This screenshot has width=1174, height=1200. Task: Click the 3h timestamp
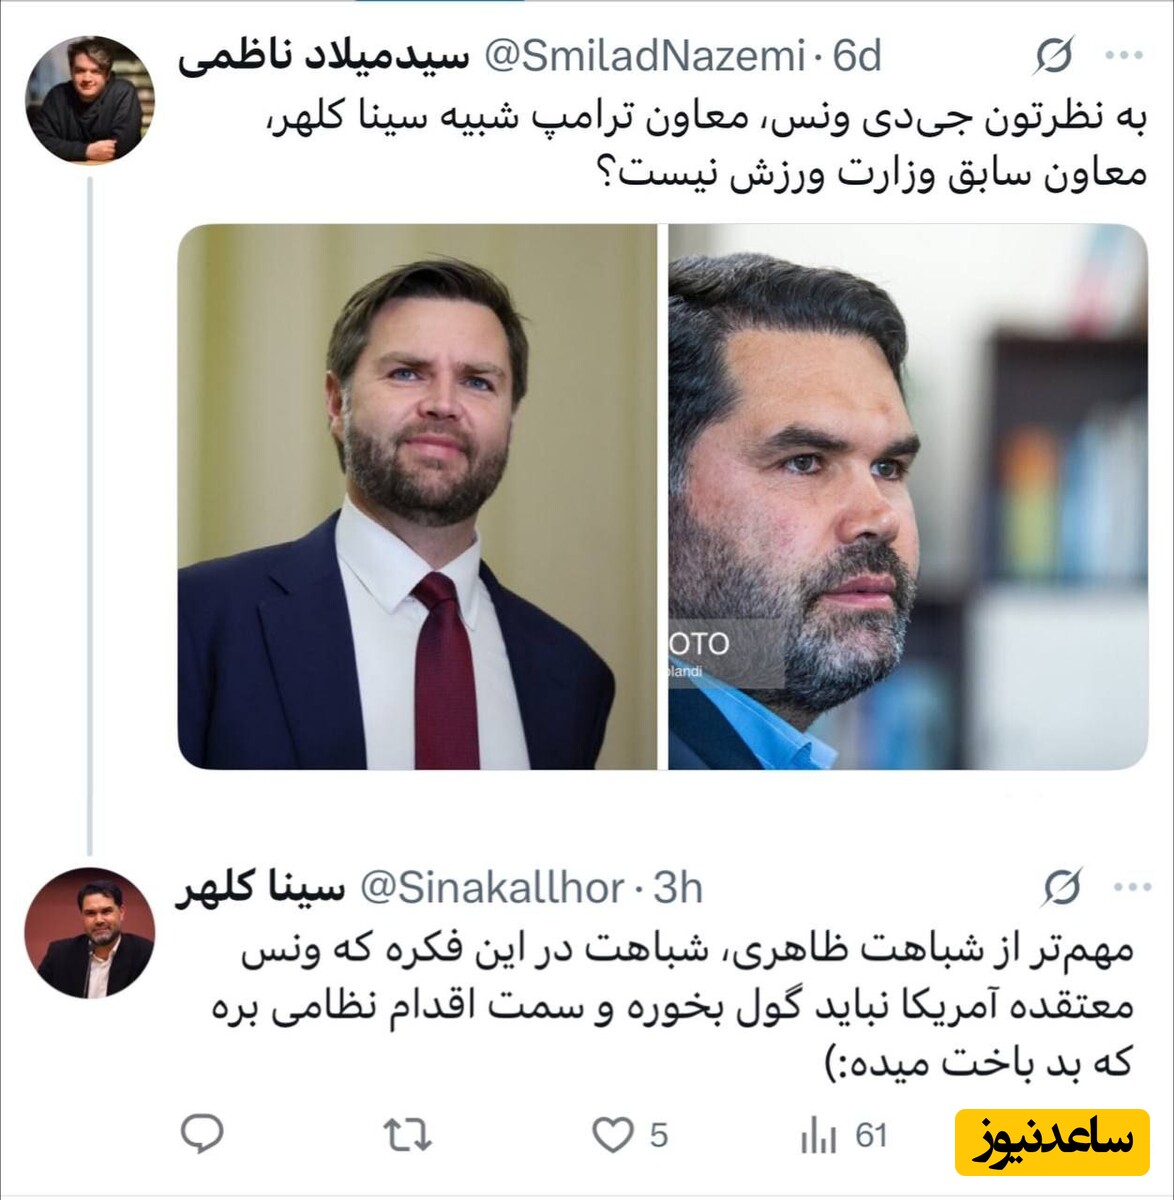pos(678,887)
